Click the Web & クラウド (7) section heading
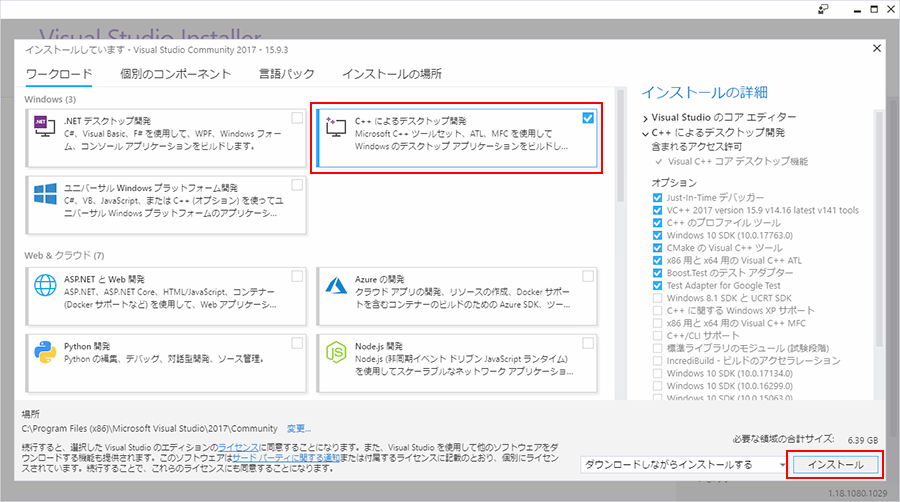The image size is (900, 502). pos(64,255)
